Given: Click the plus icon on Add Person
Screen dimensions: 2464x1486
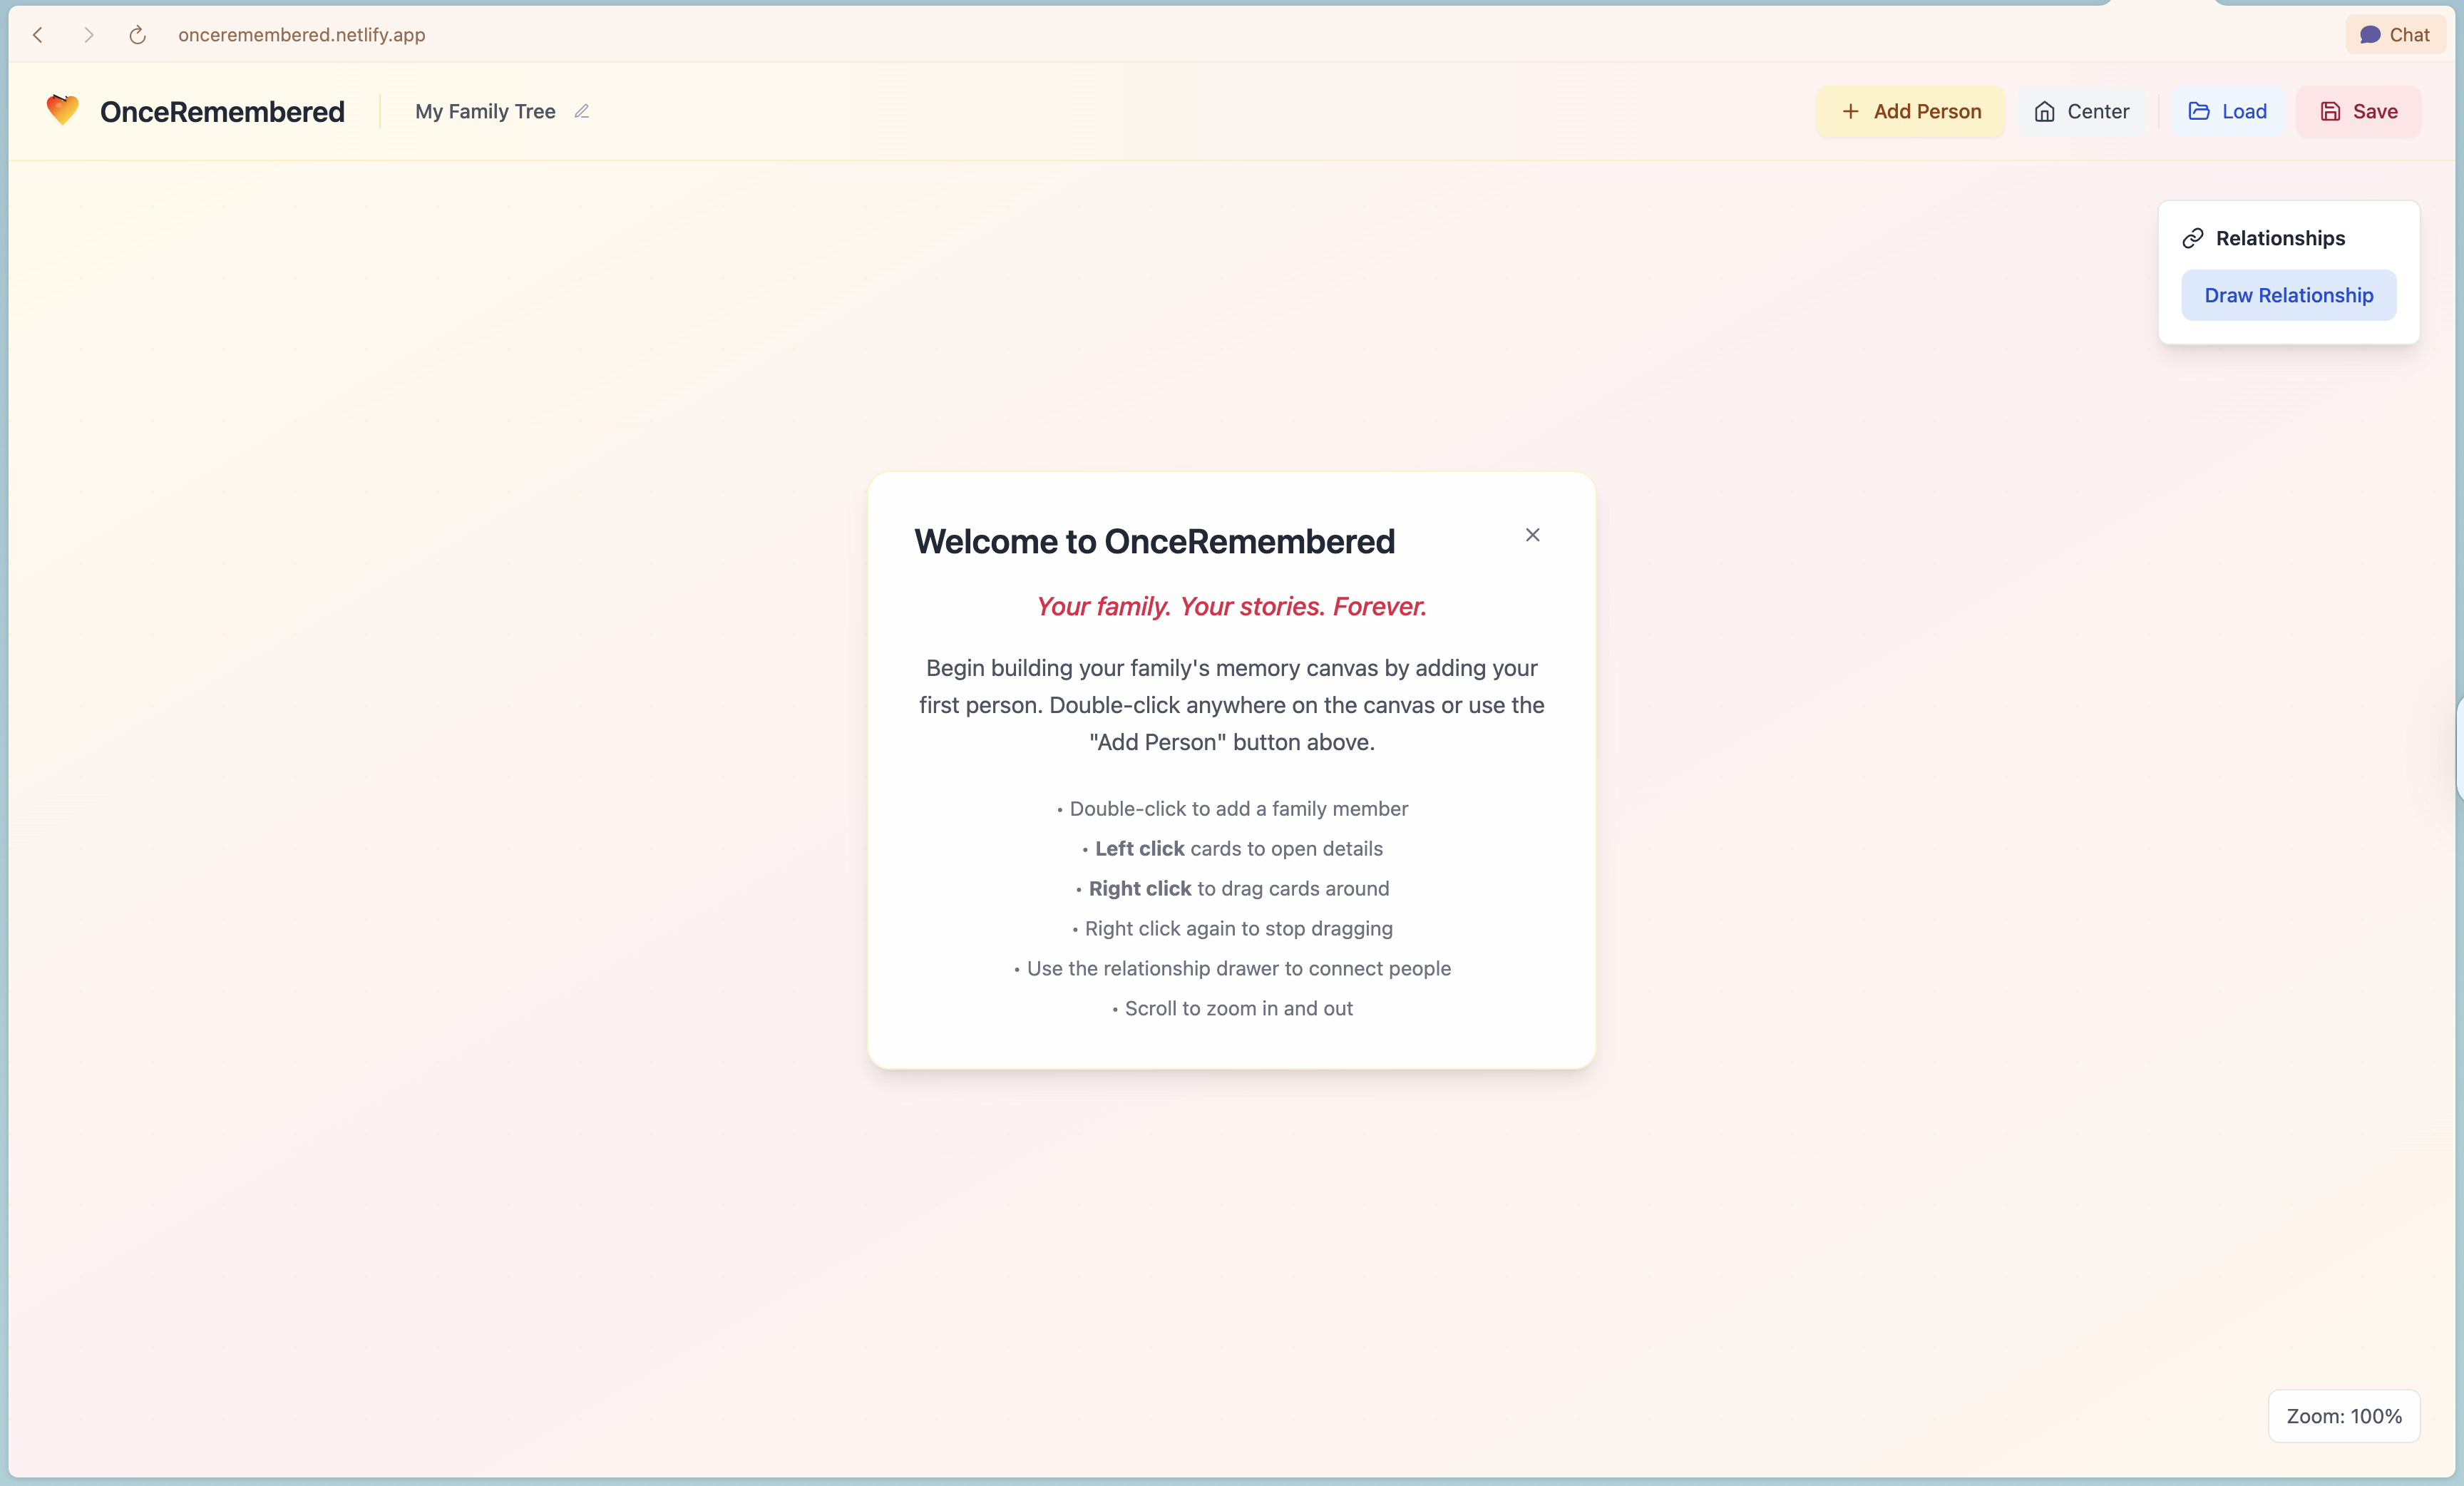Looking at the screenshot, I should pos(1850,111).
